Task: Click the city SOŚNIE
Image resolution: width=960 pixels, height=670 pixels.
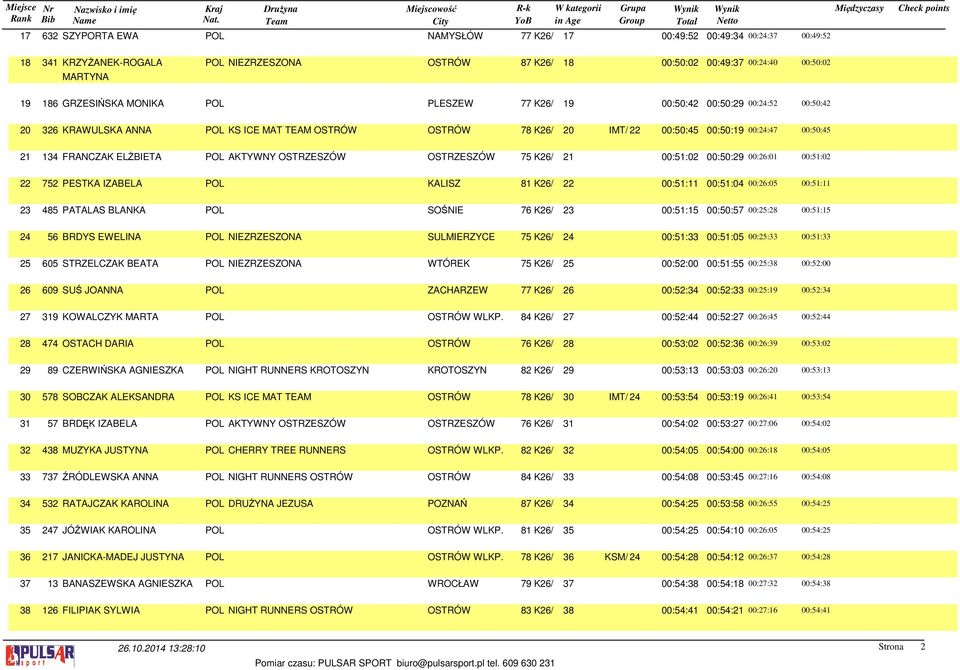Action: [x=445, y=210]
